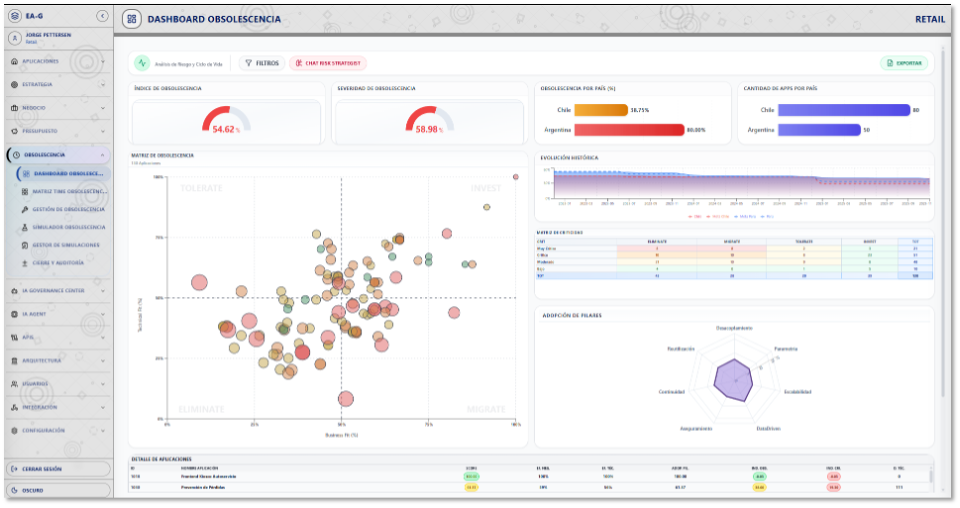Export the dashboard with Exportar button
Screen dimensions: 960x508
coord(904,63)
